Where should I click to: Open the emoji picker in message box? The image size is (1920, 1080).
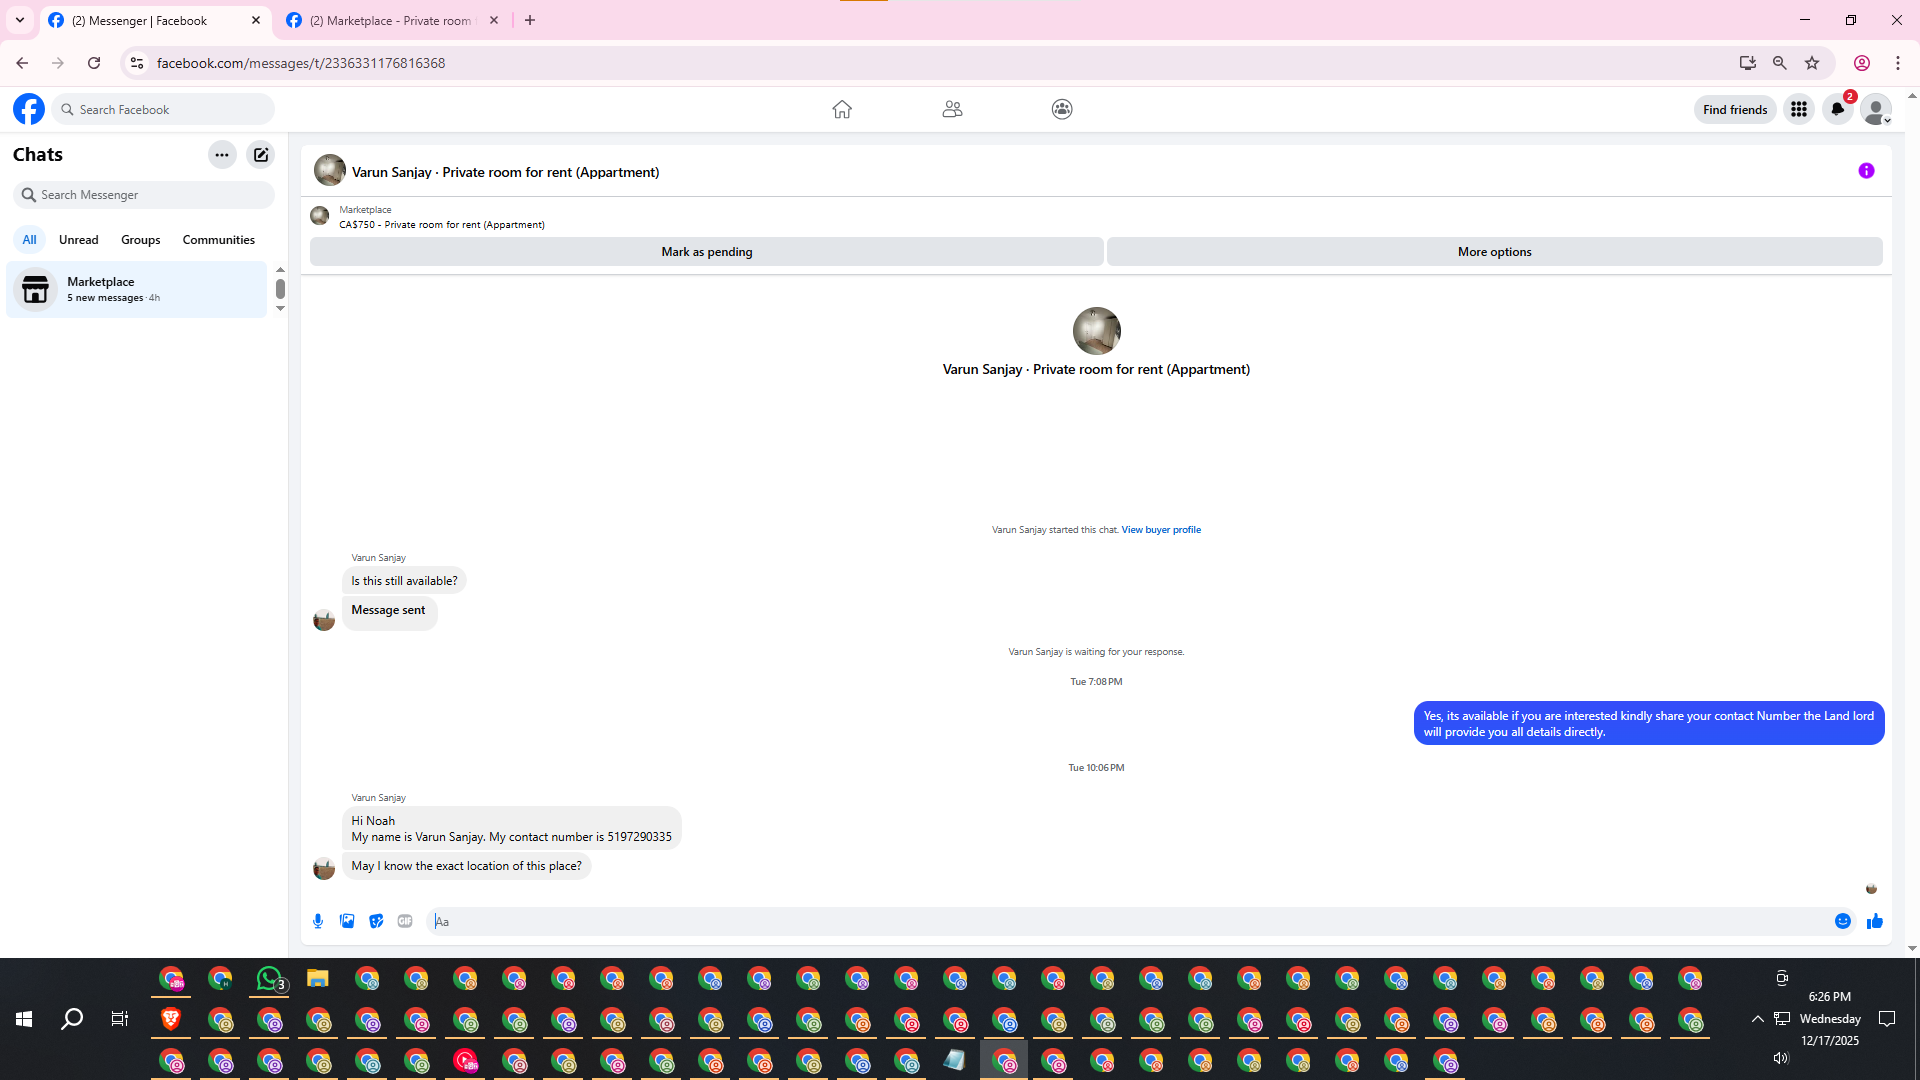tap(1842, 921)
